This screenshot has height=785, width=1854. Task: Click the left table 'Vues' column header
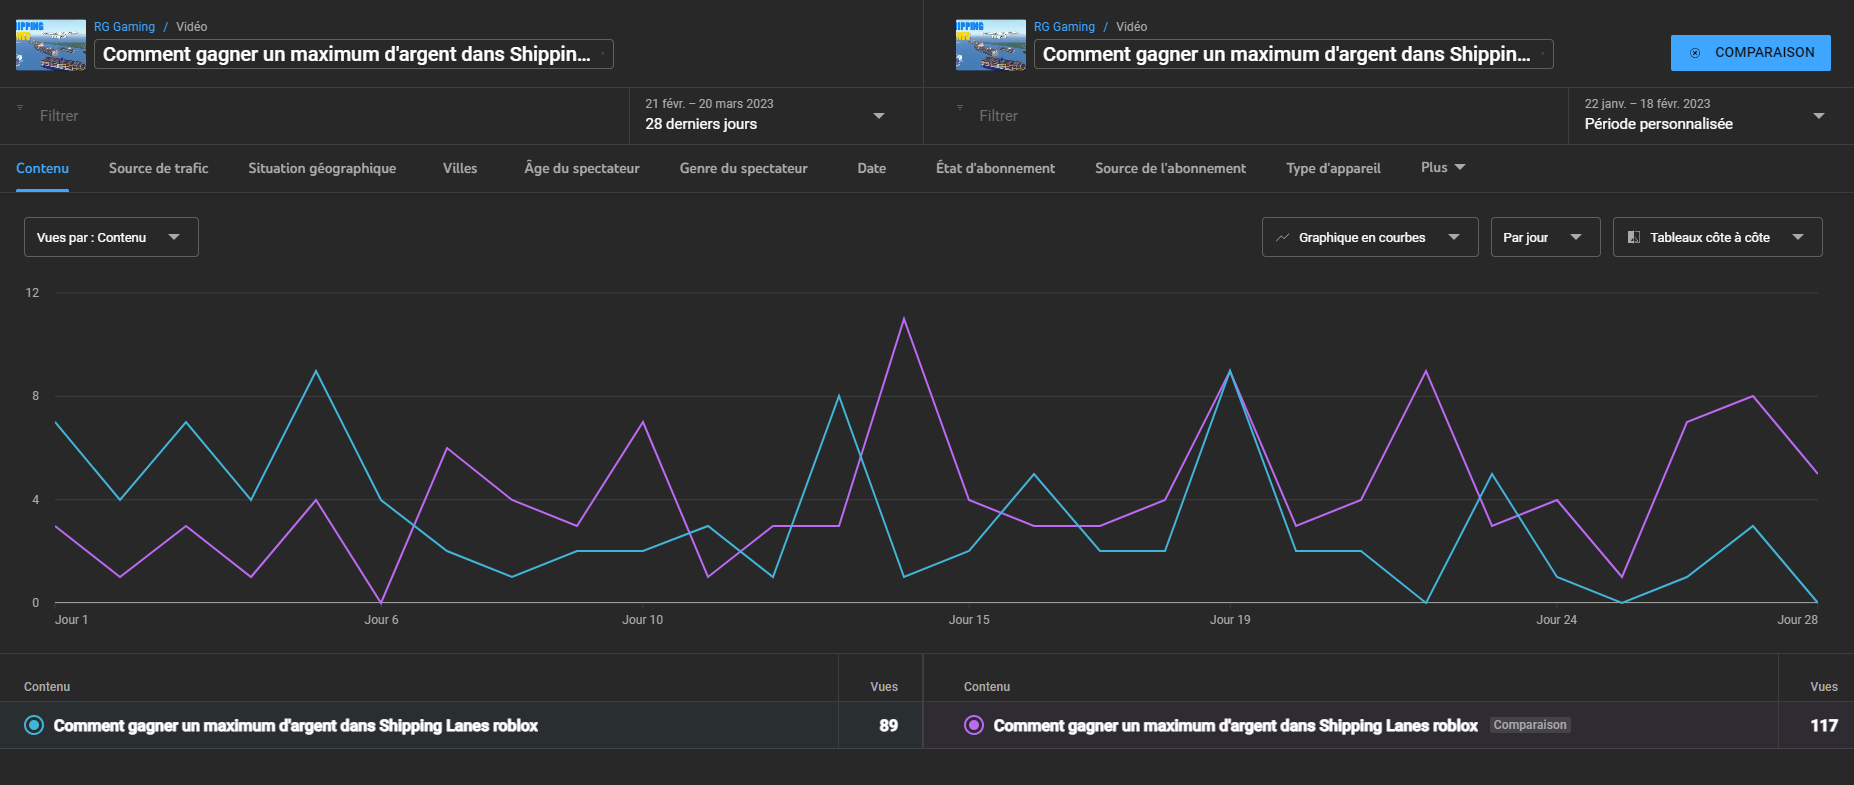884,687
